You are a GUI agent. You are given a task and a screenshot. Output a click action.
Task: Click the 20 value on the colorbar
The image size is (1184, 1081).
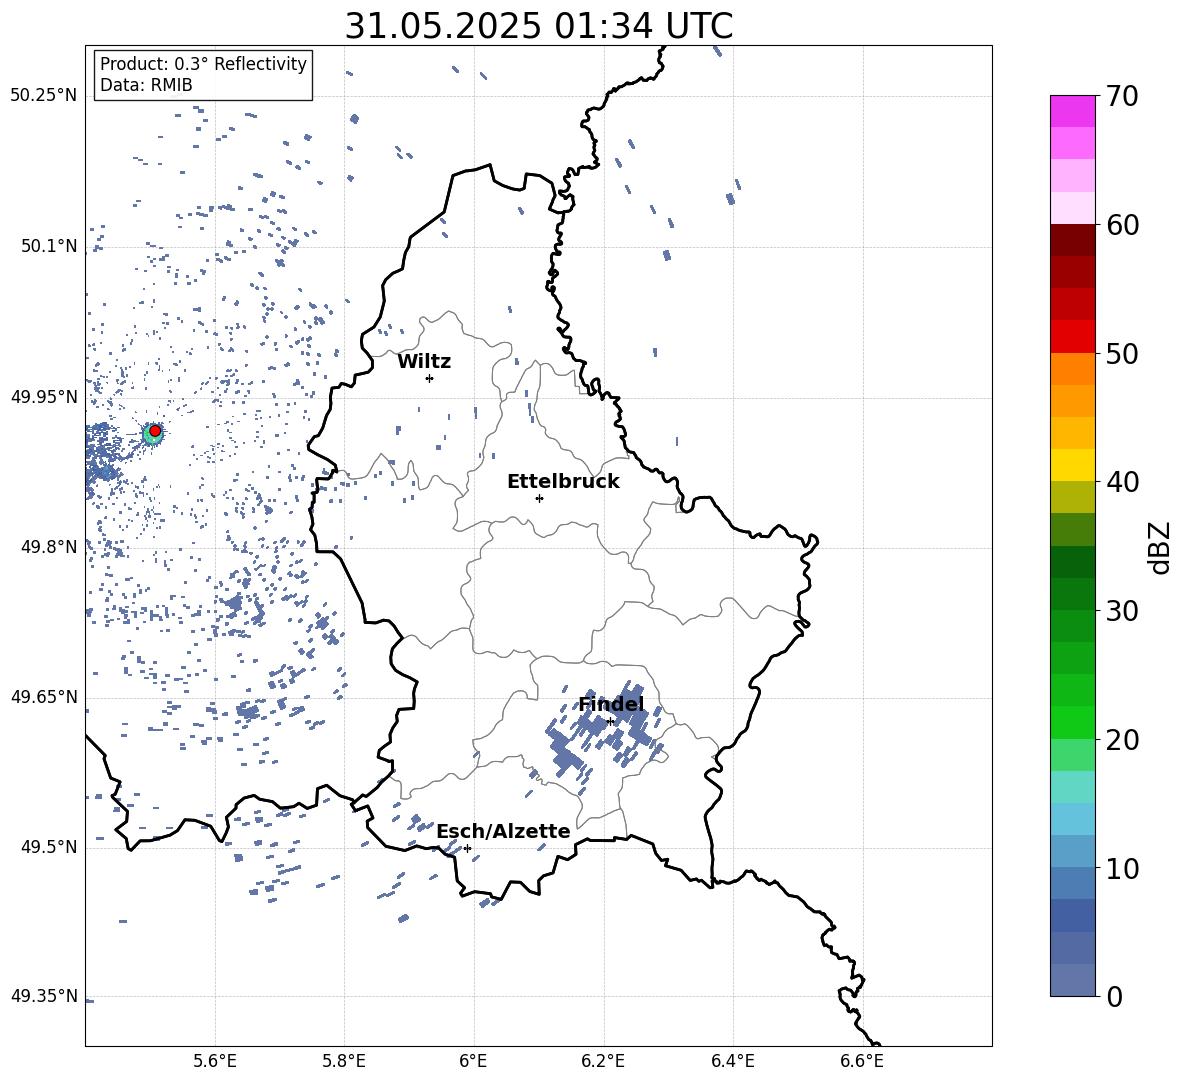(1122, 739)
